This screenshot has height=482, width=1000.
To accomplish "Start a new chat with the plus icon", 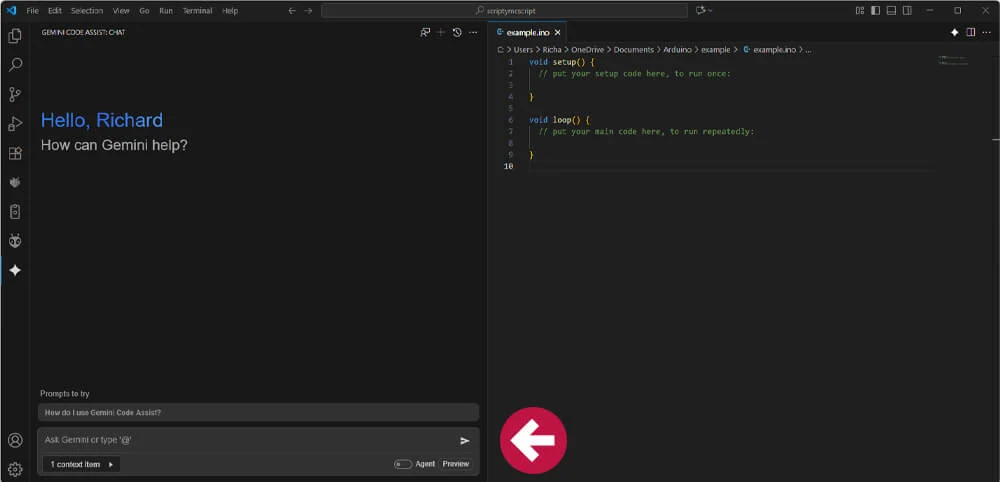I will pos(441,33).
